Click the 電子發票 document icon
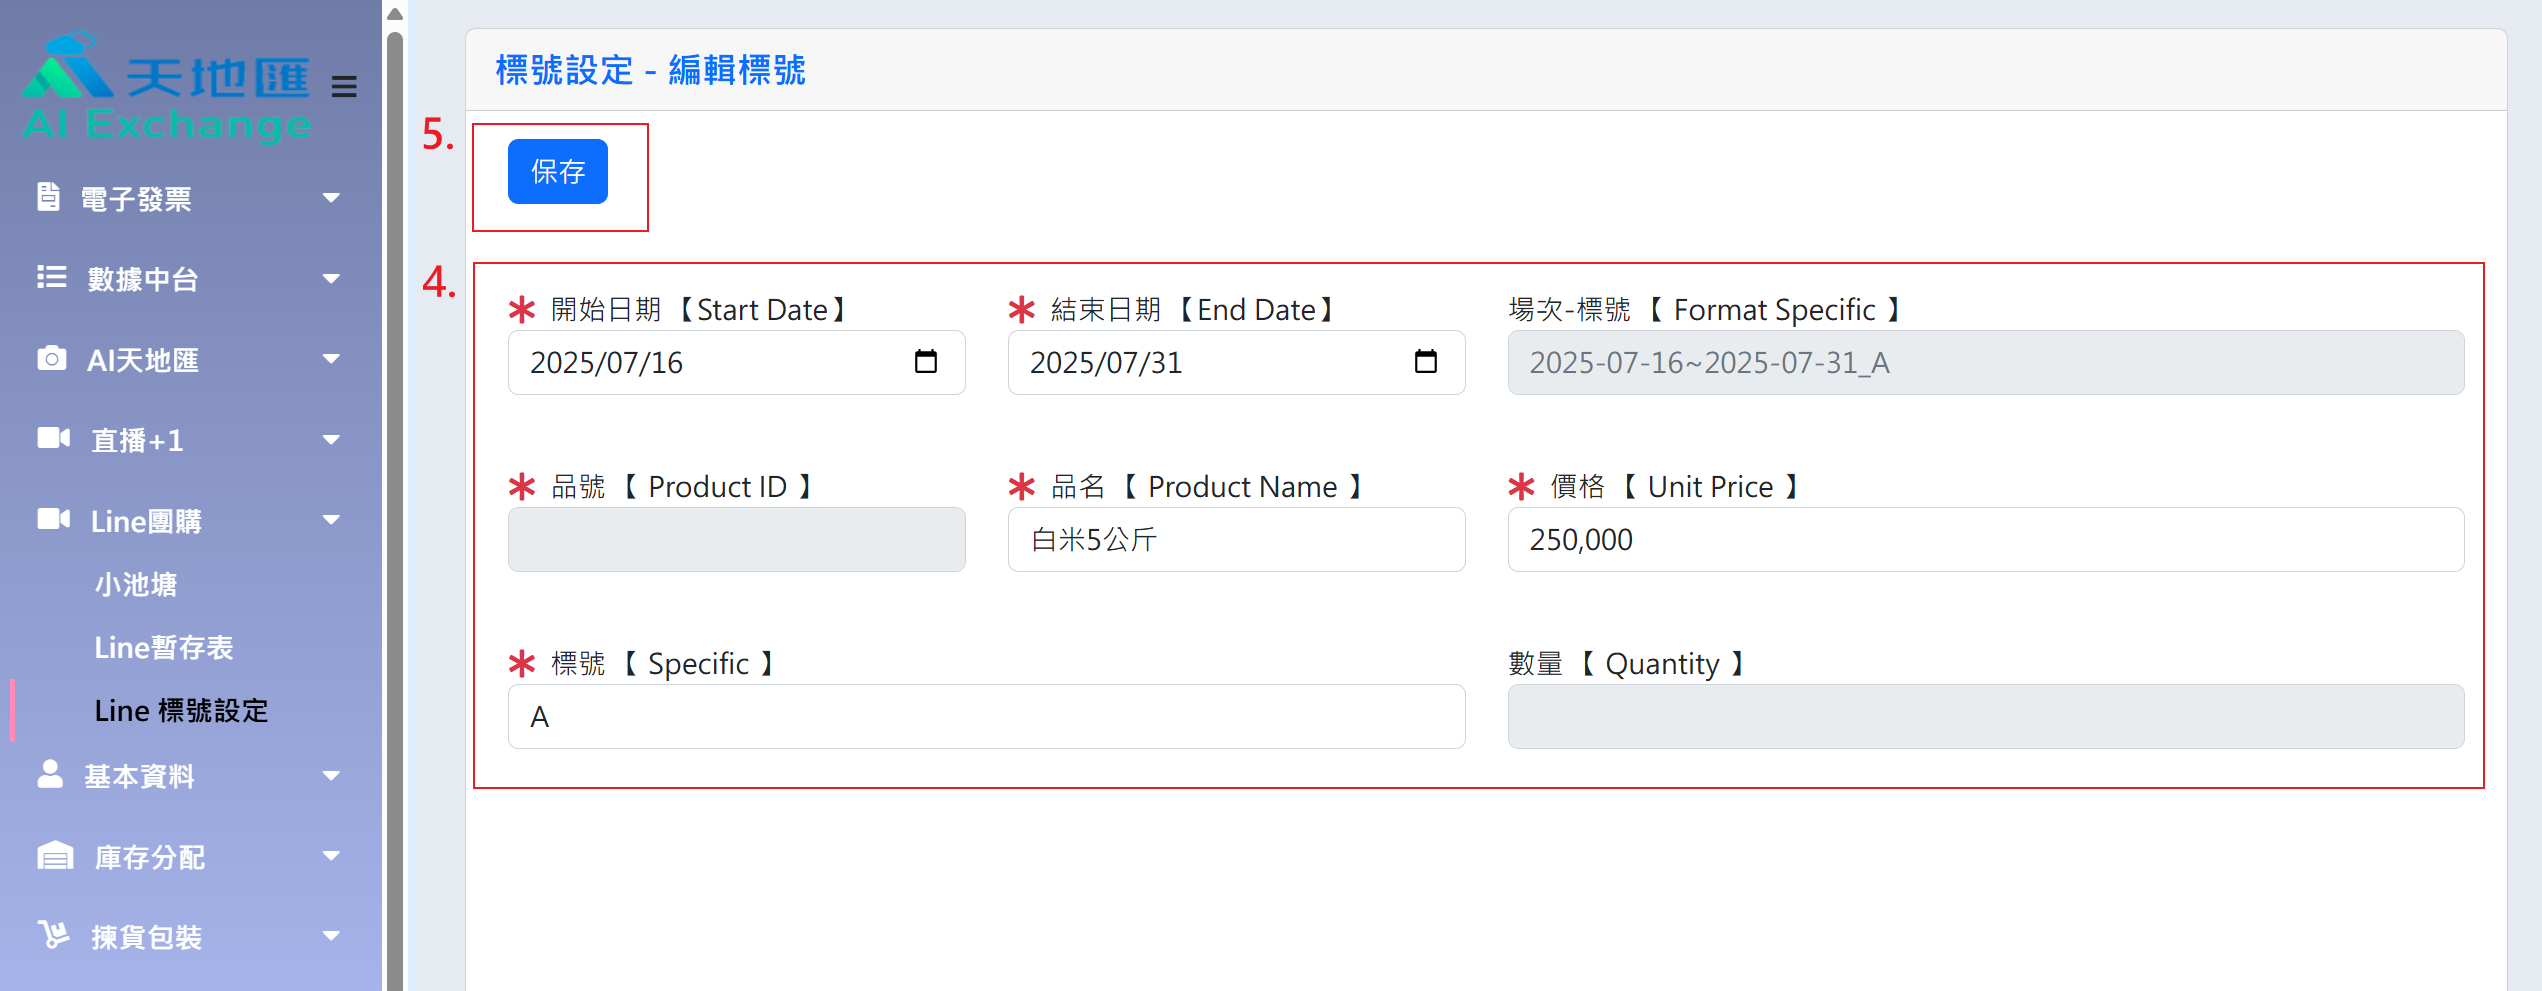2542x991 pixels. tap(48, 197)
